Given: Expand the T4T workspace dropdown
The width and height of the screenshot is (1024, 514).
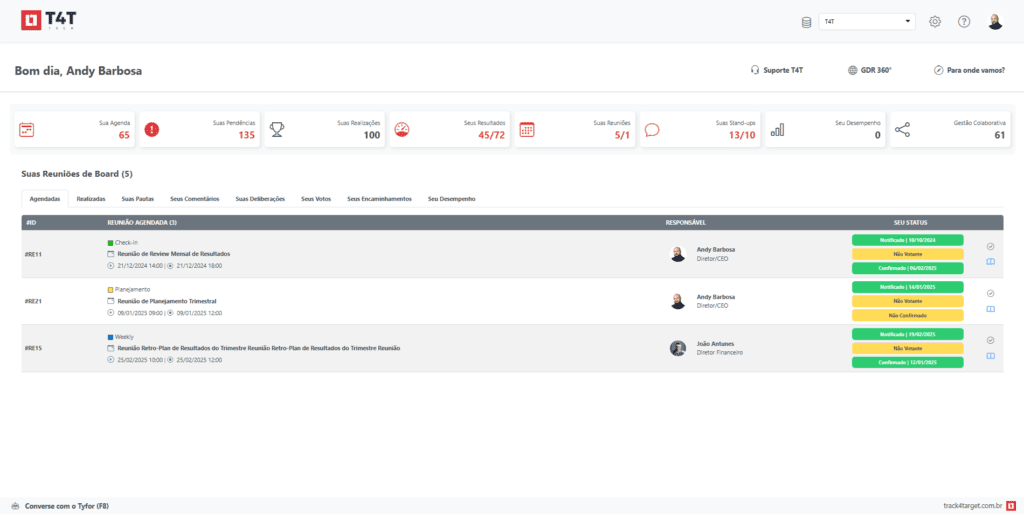Looking at the screenshot, I should pyautogui.click(x=867, y=21).
